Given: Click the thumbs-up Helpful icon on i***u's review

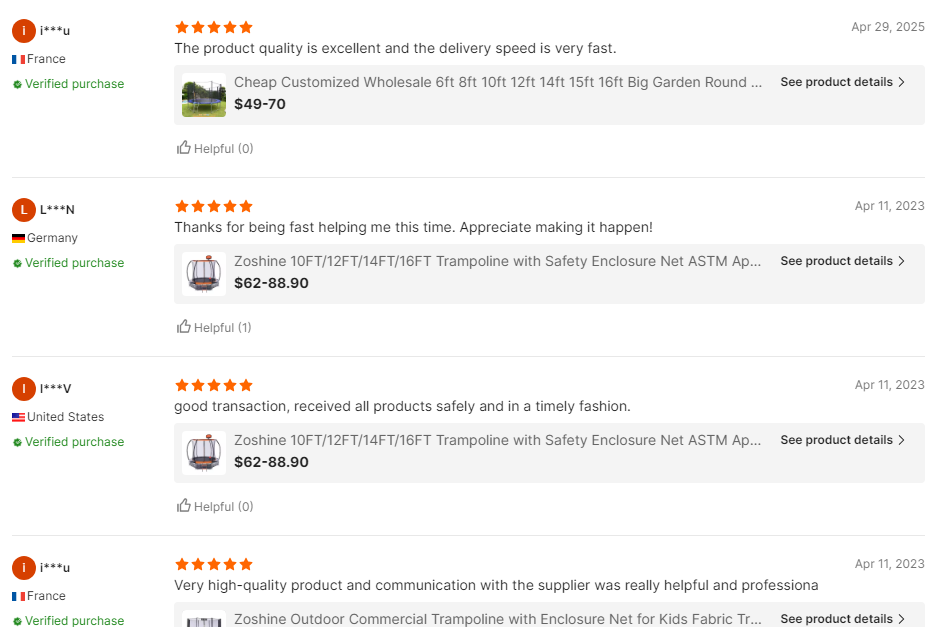Looking at the screenshot, I should pyautogui.click(x=184, y=147).
